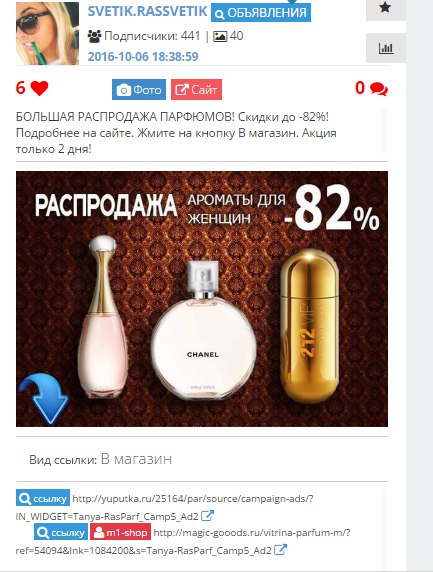The width and height of the screenshot is (433, 572).
Task: Click the star favorite icon
Action: (x=385, y=8)
